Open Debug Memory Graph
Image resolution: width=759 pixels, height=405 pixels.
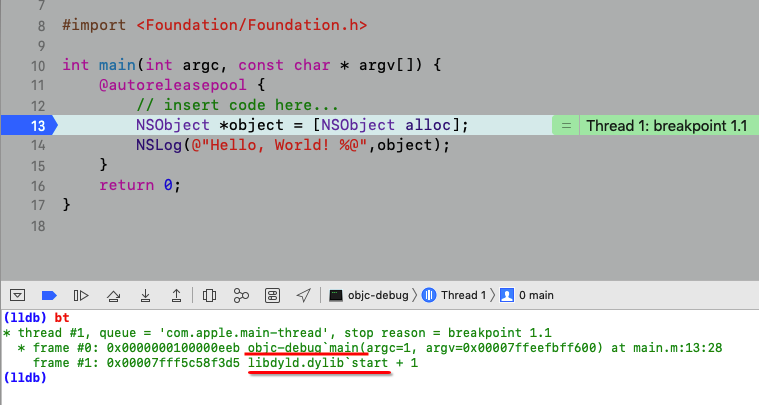(x=241, y=295)
